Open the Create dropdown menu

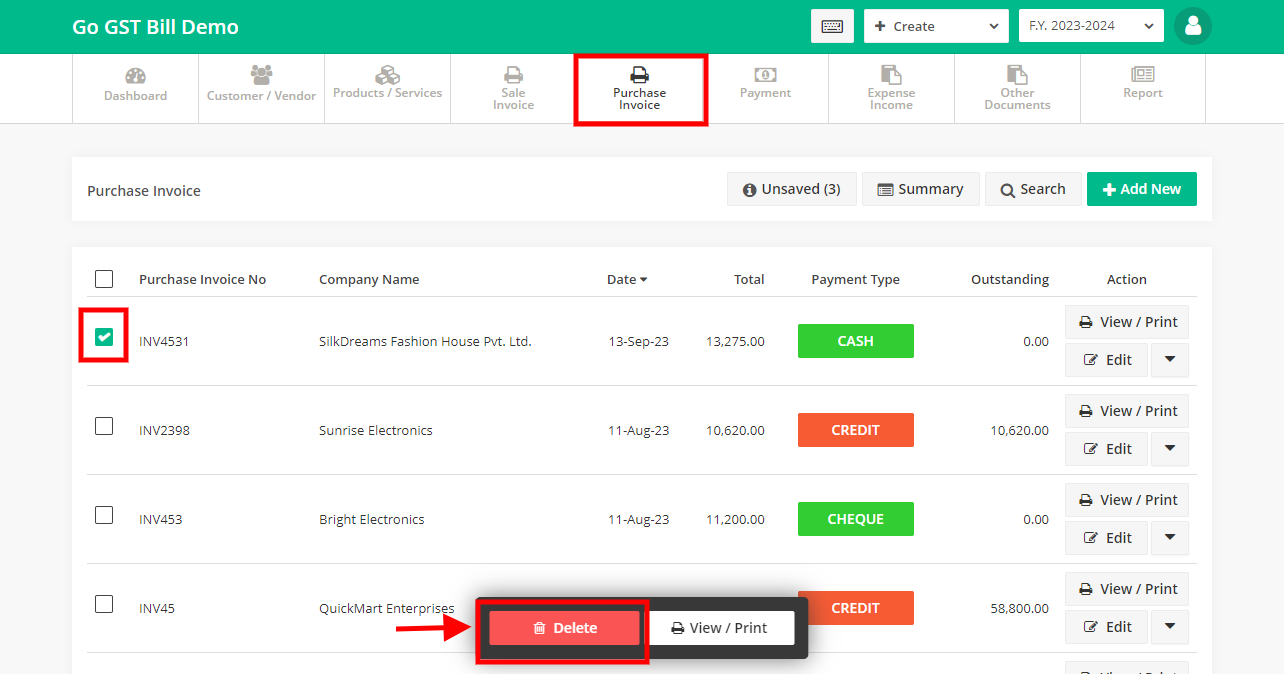(x=936, y=26)
